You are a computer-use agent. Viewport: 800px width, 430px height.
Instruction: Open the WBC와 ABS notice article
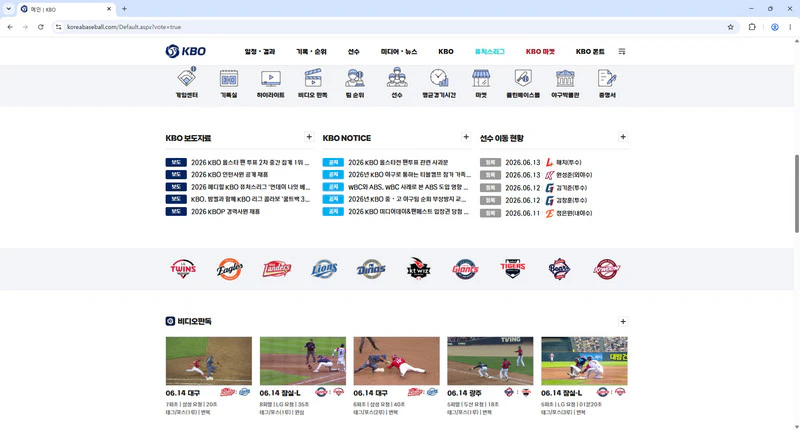[408, 187]
